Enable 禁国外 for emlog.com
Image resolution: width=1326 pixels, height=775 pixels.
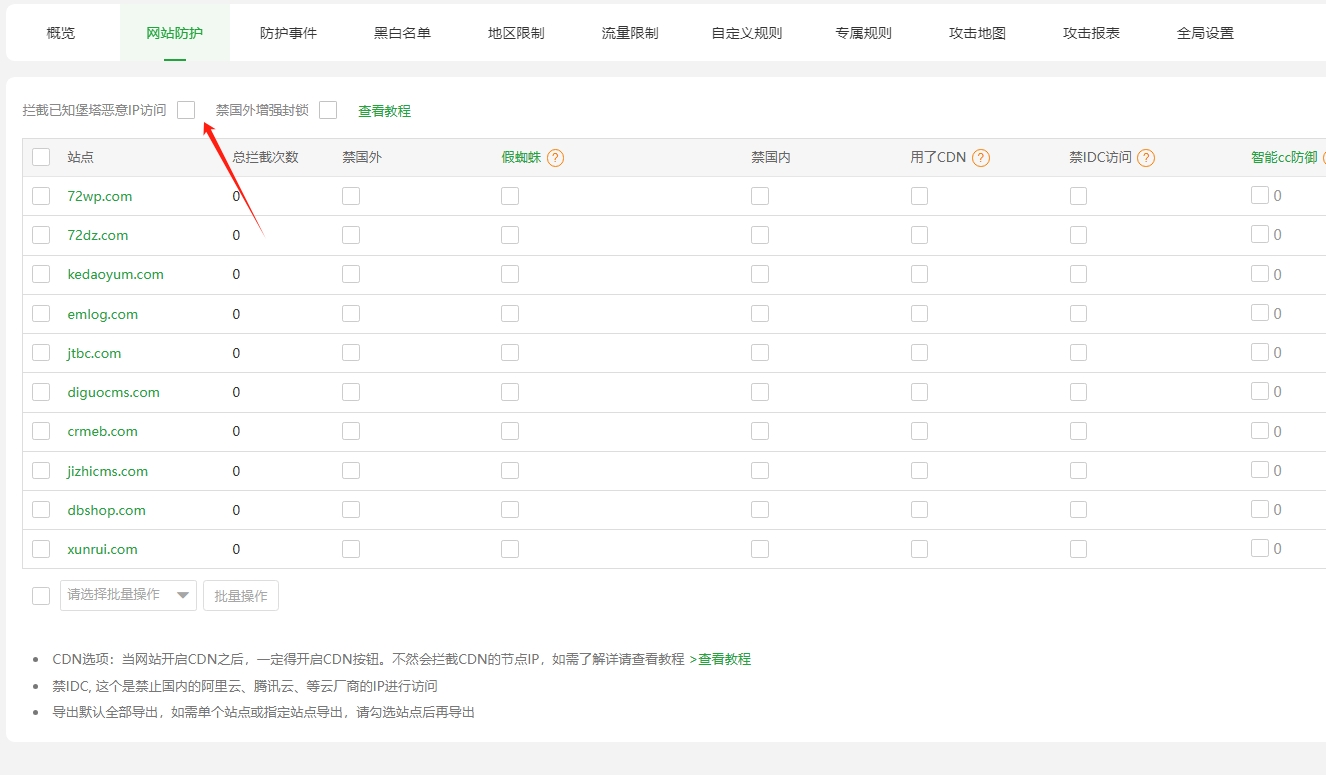pos(351,313)
